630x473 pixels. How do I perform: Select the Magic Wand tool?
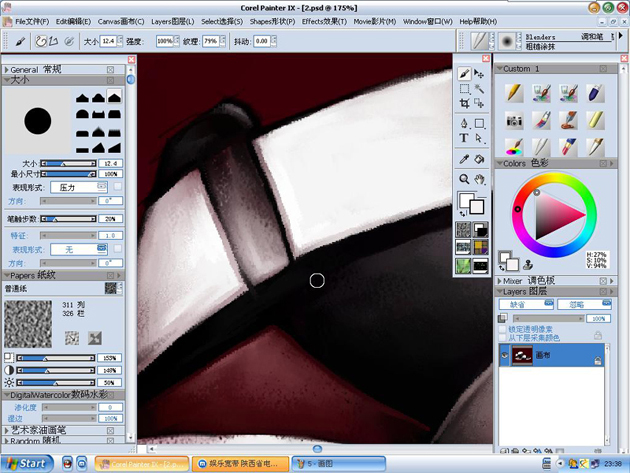[479, 89]
